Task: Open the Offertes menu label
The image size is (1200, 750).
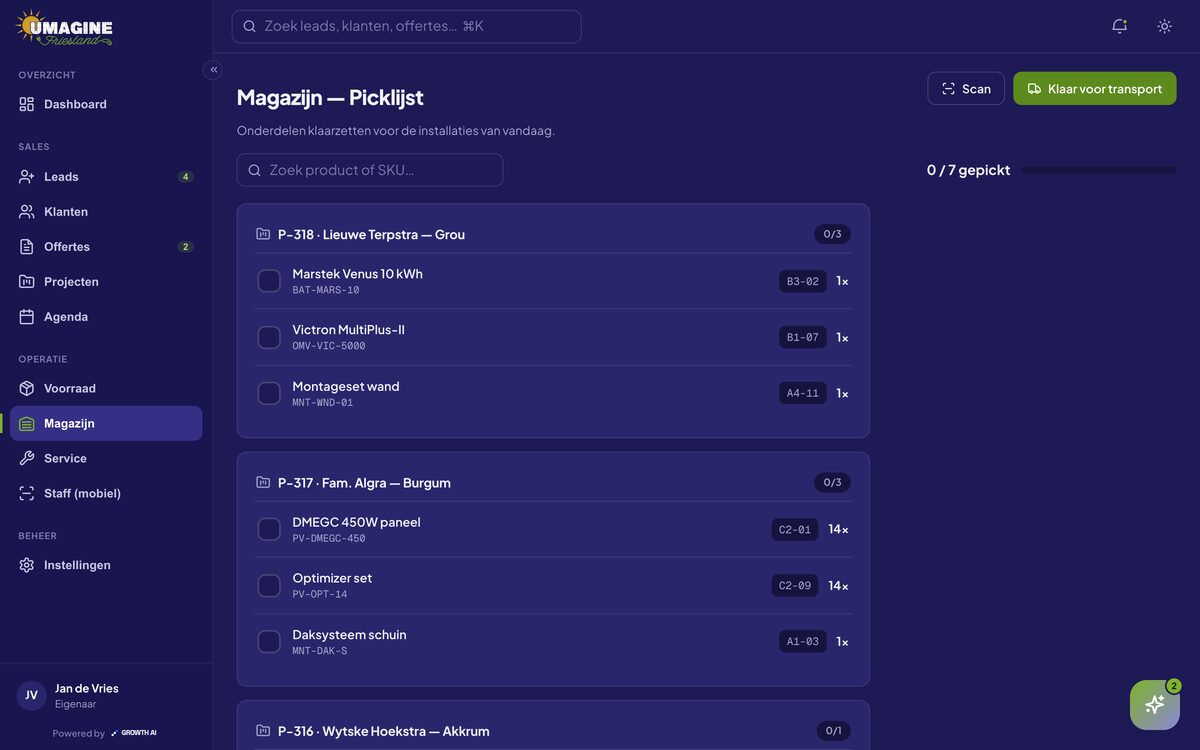Action: pos(67,247)
